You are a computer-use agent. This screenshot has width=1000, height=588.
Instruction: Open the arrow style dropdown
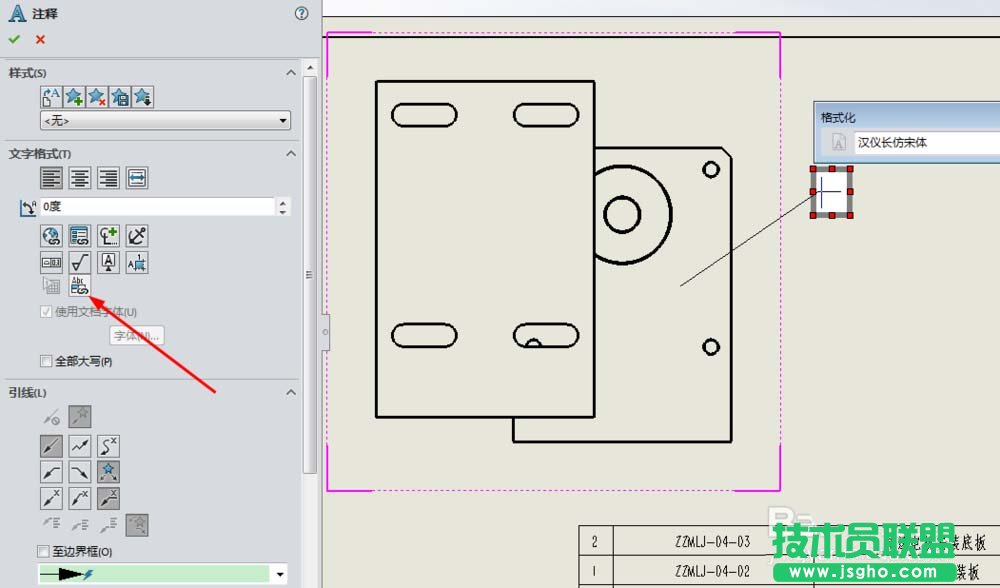click(280, 575)
